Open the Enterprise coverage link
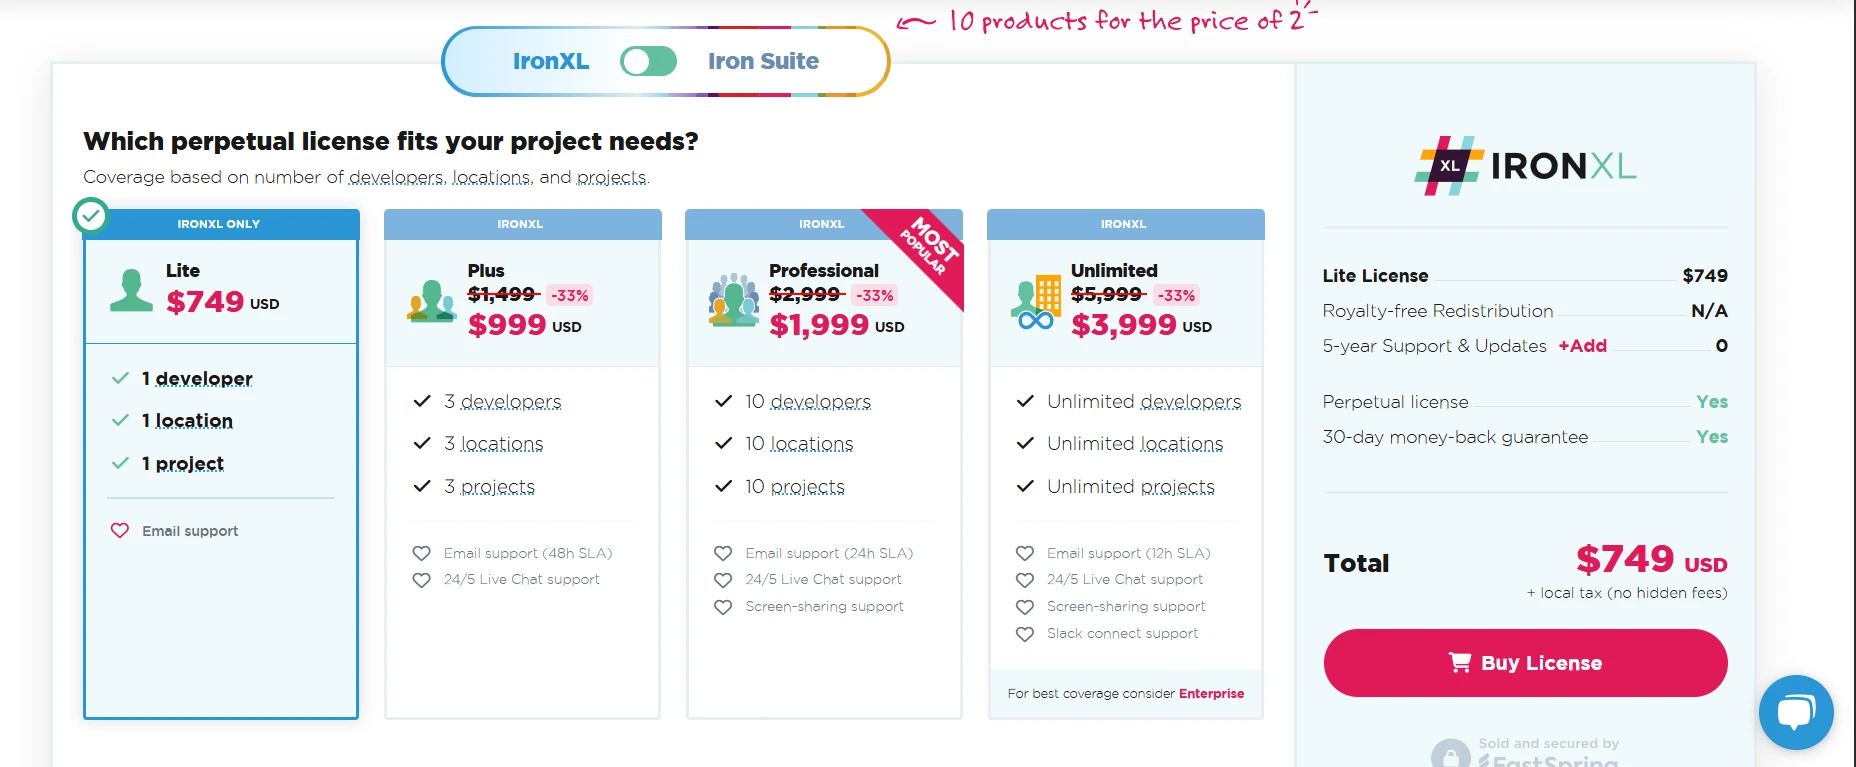 [1211, 694]
